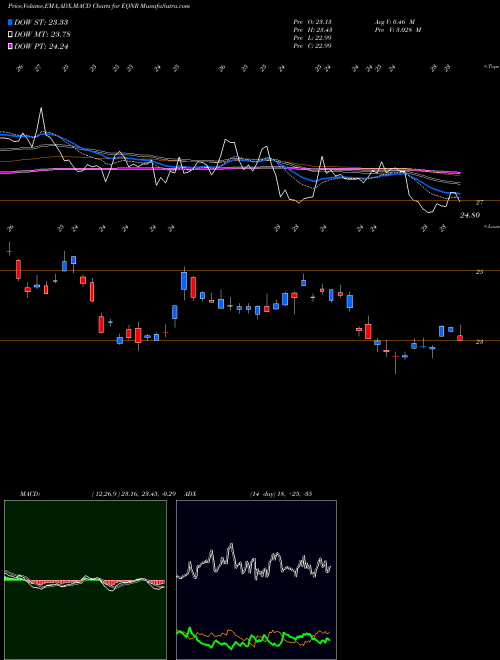The image size is (500, 660).
Task: Click the 'Pre V: 3.028 M' value
Action: [398, 30]
